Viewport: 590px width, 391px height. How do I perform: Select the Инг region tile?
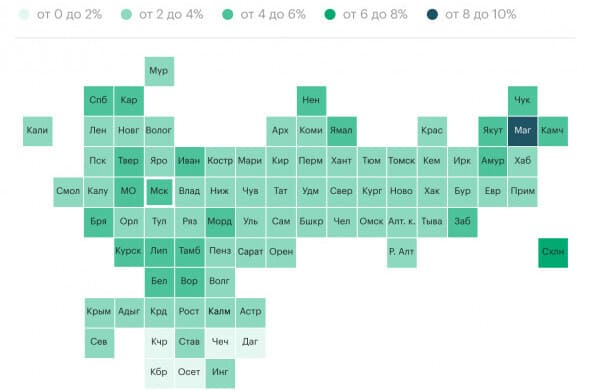point(220,373)
